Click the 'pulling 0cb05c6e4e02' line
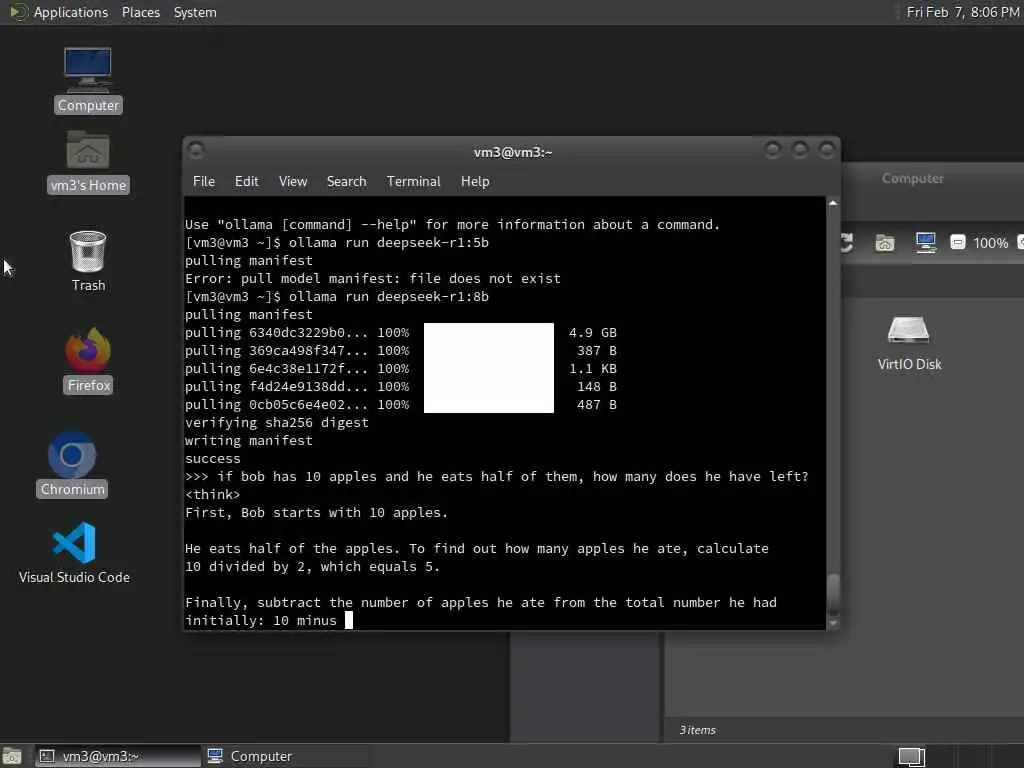The width and height of the screenshot is (1024, 768). [297, 404]
